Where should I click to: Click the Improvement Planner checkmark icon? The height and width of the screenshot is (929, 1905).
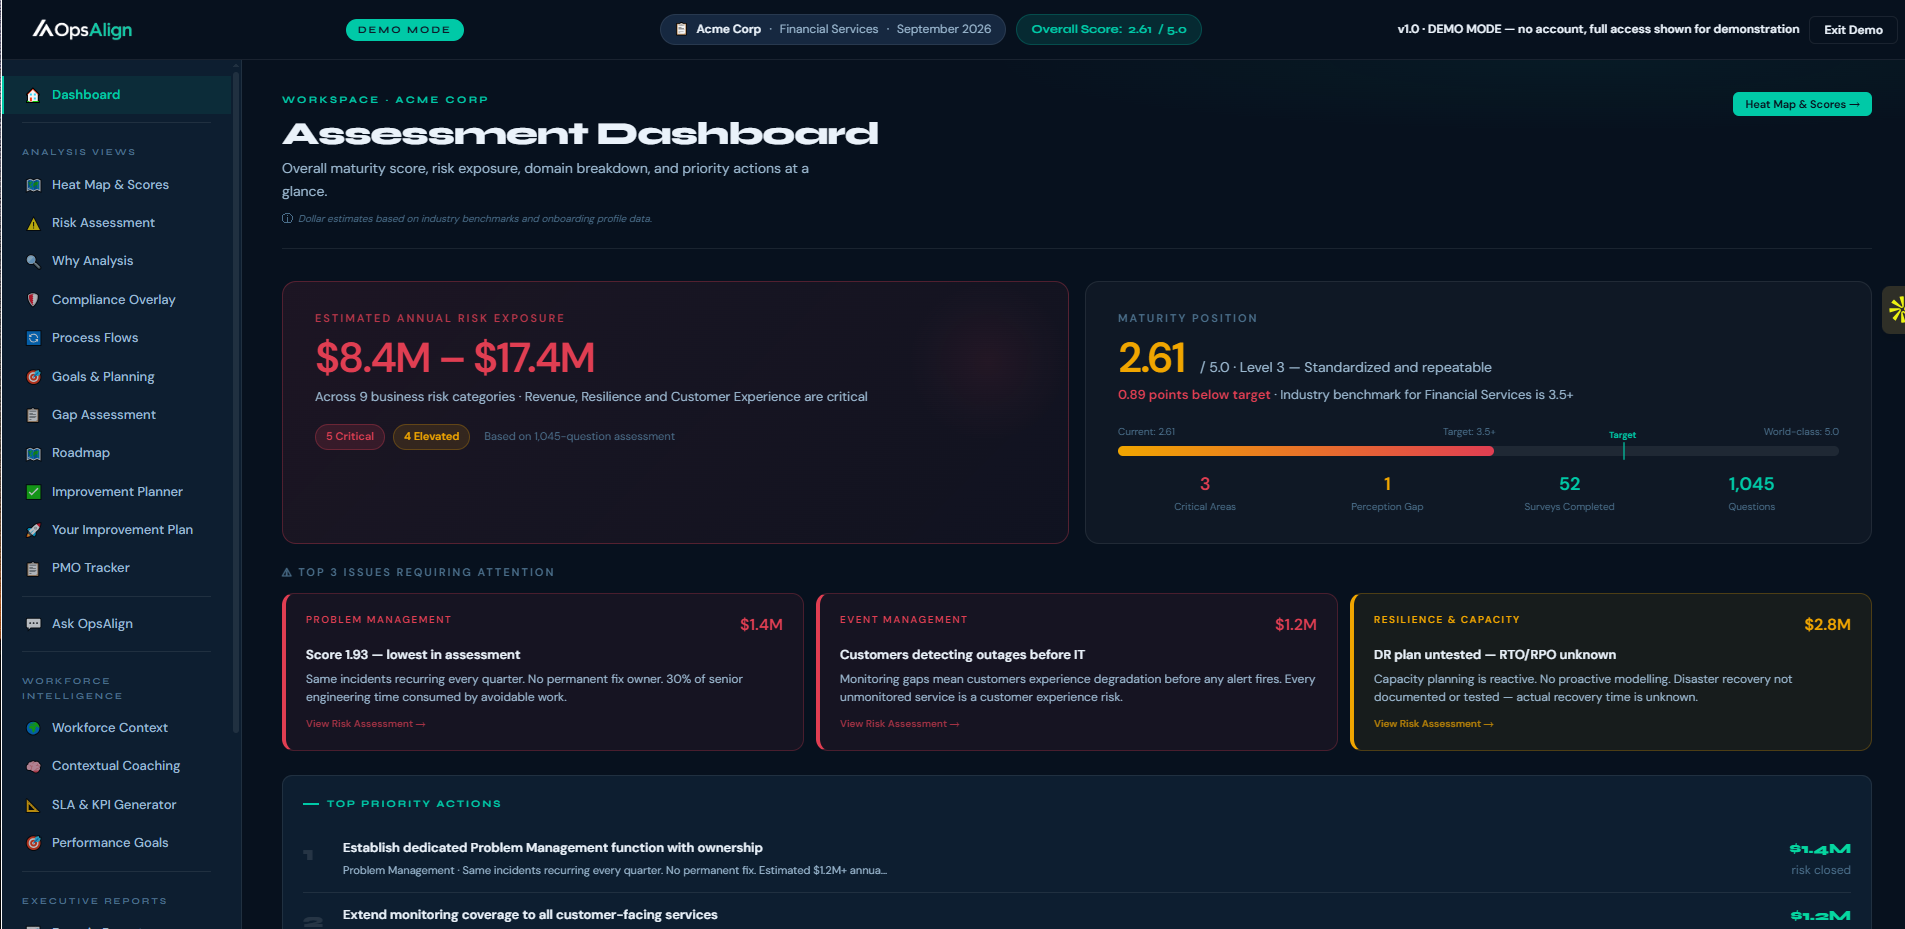(33, 492)
